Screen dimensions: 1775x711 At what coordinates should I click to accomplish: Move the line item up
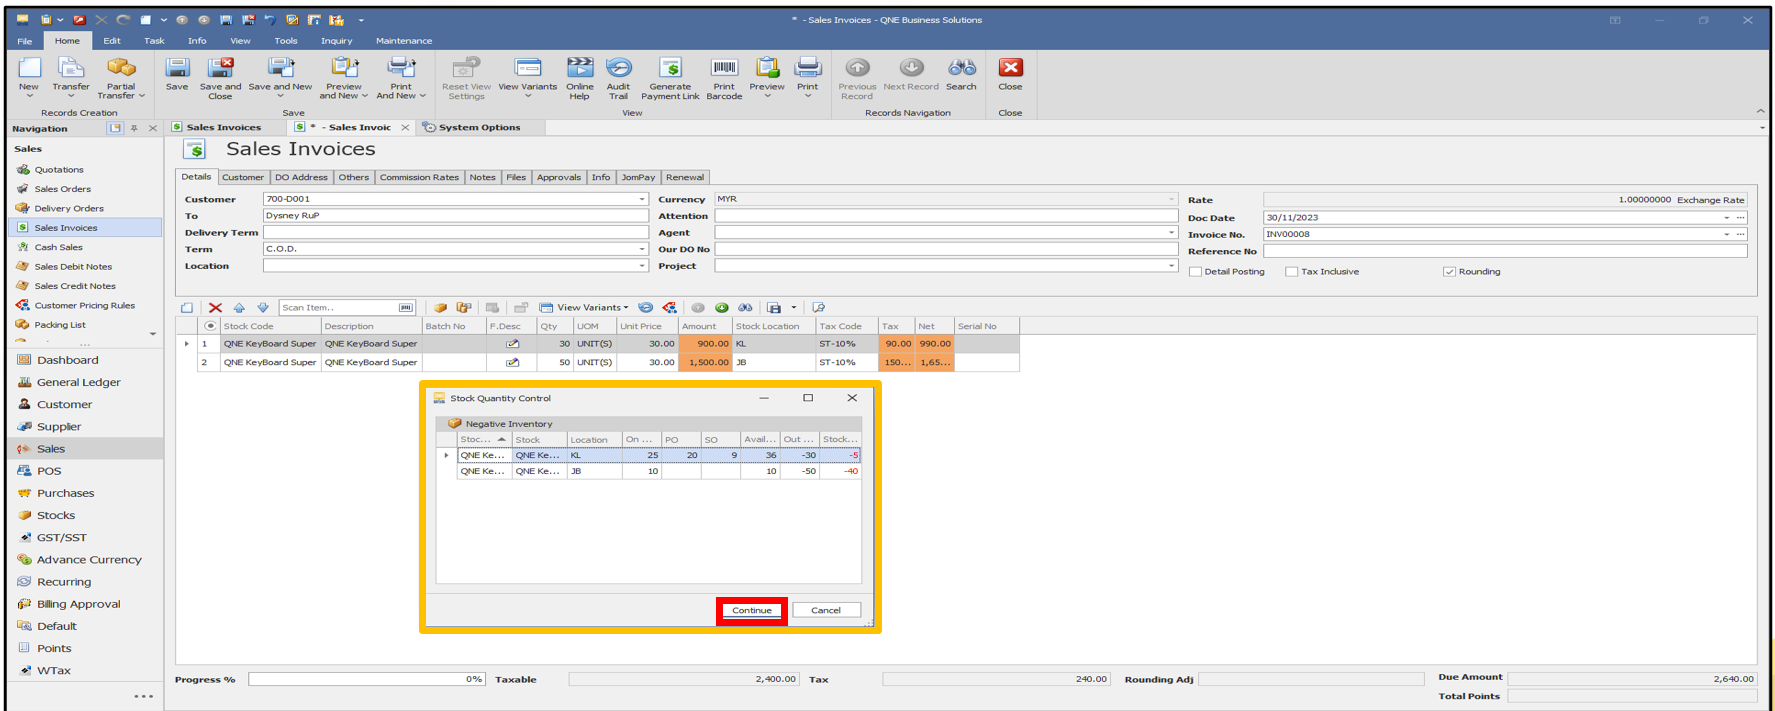(239, 308)
